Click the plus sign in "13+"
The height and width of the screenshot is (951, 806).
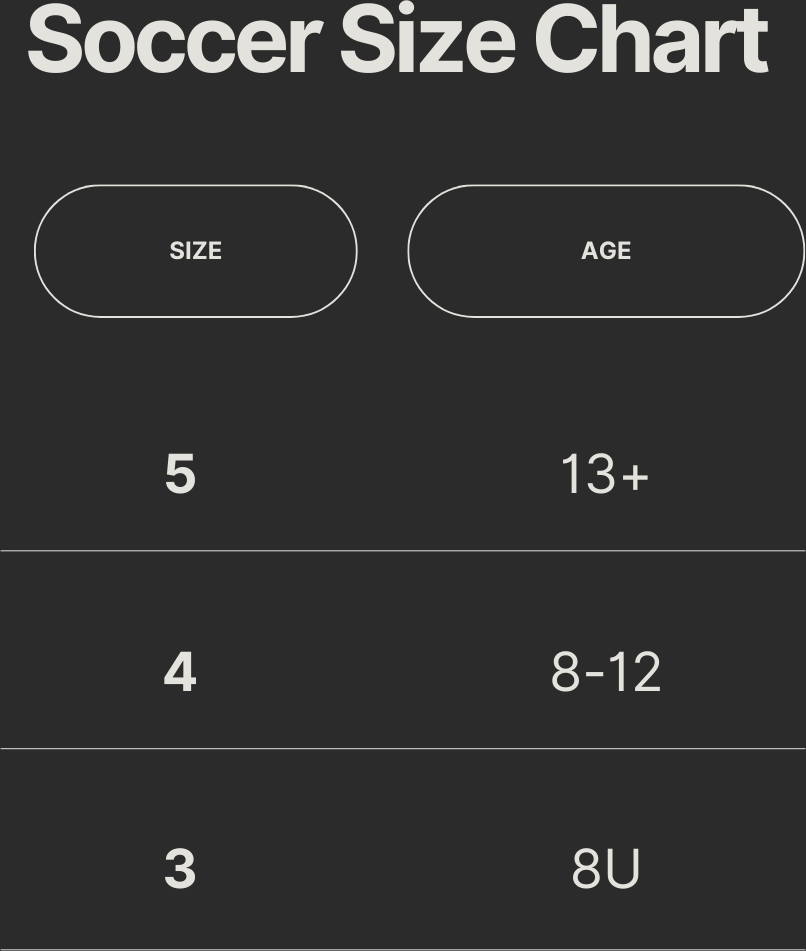click(635, 476)
